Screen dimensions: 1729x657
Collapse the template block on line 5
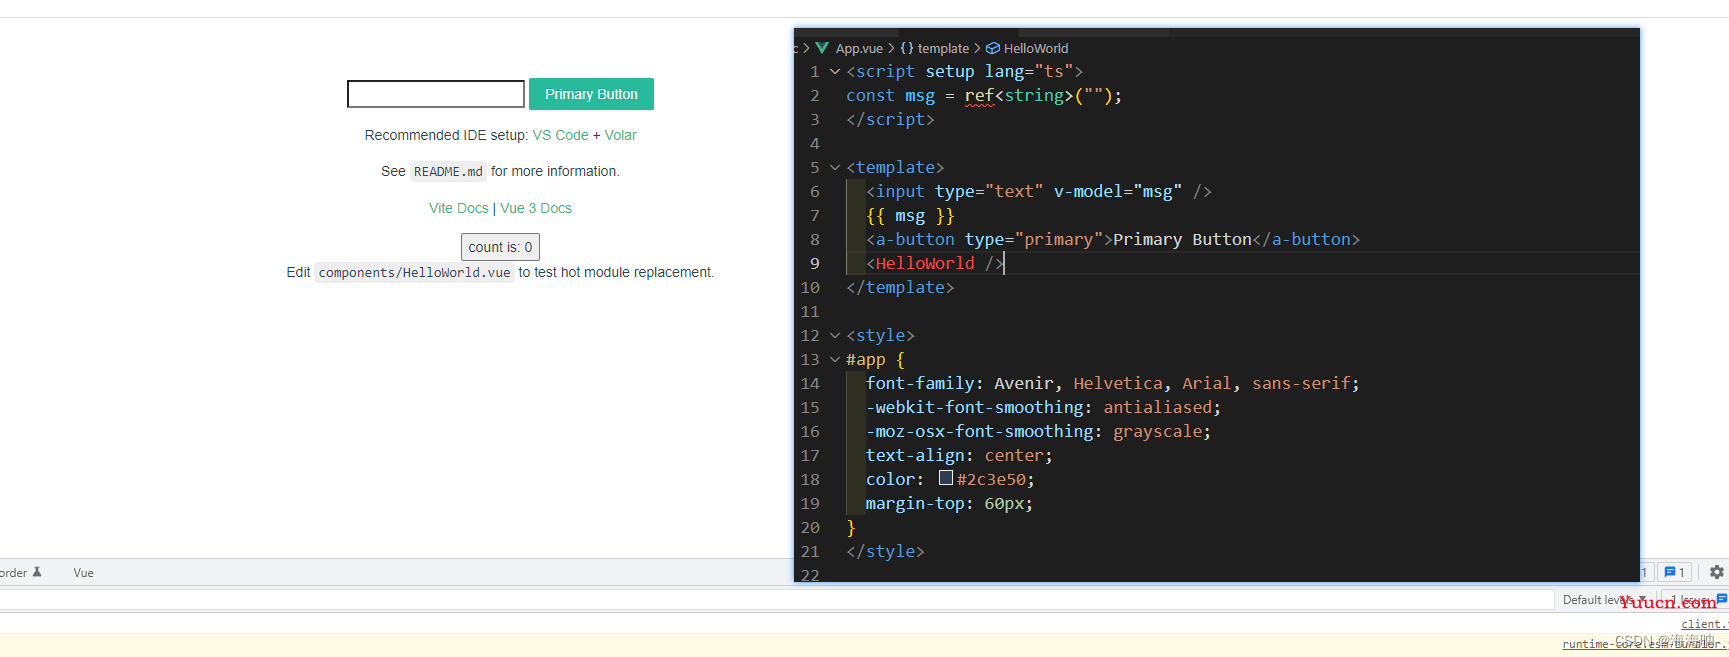click(835, 168)
